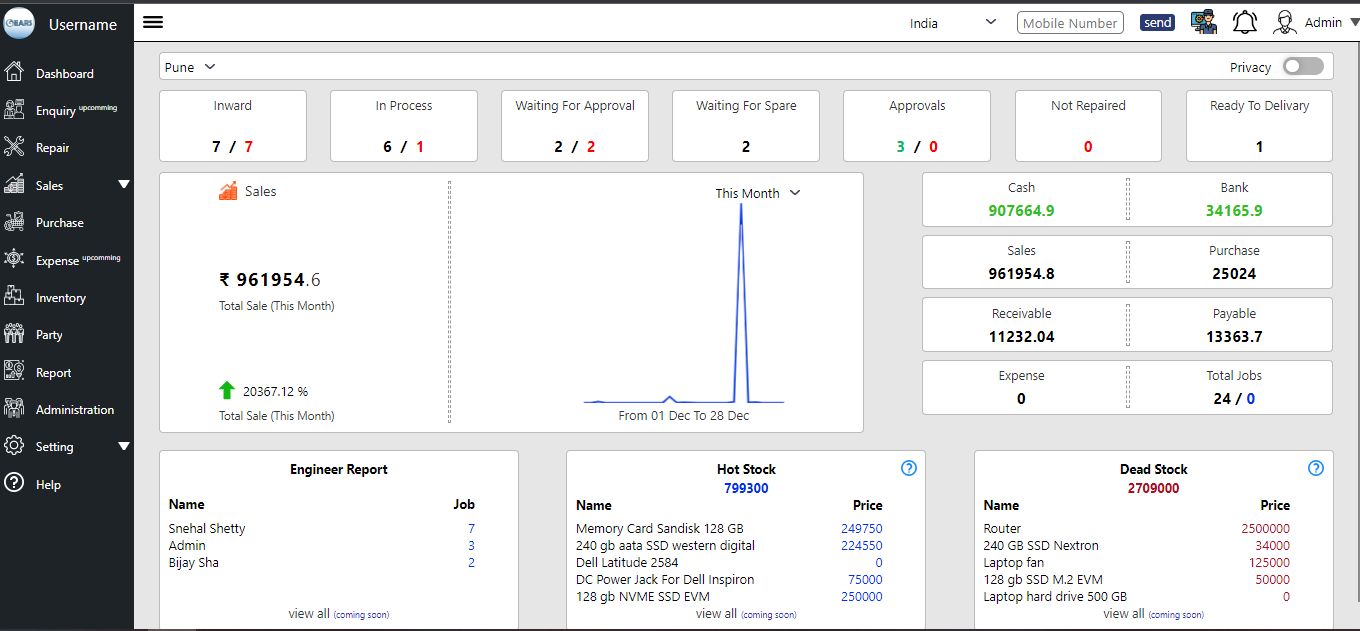Image resolution: width=1360 pixels, height=631 pixels.
Task: Click the notifications bell icon
Action: [x=1244, y=21]
